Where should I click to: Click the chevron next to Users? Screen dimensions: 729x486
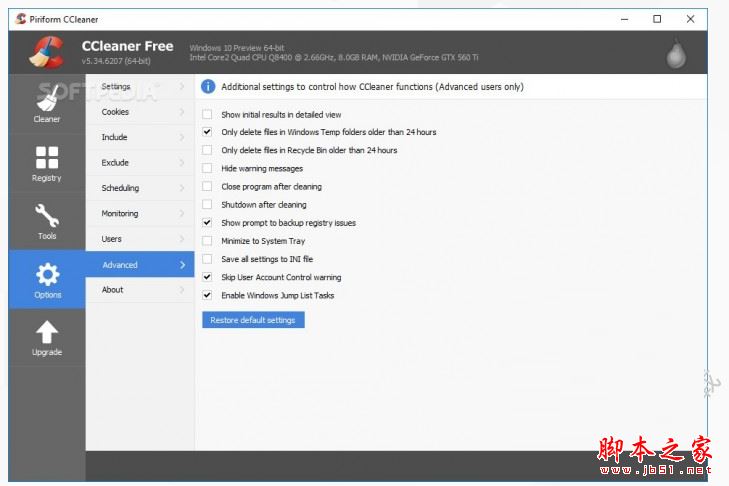(182, 239)
